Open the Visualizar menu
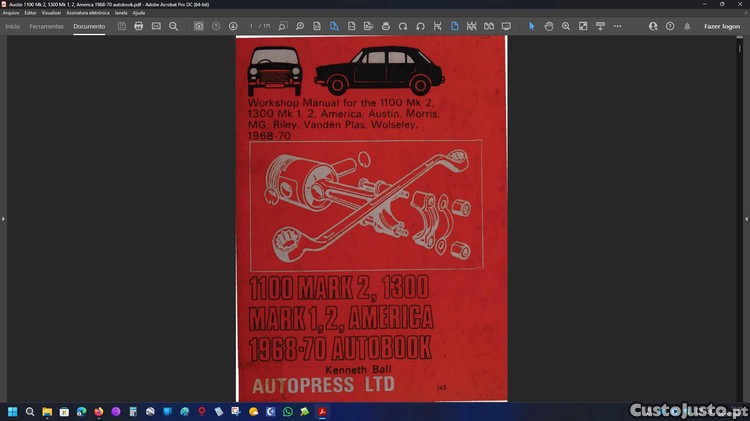This screenshot has height=421, width=750. pyautogui.click(x=51, y=12)
